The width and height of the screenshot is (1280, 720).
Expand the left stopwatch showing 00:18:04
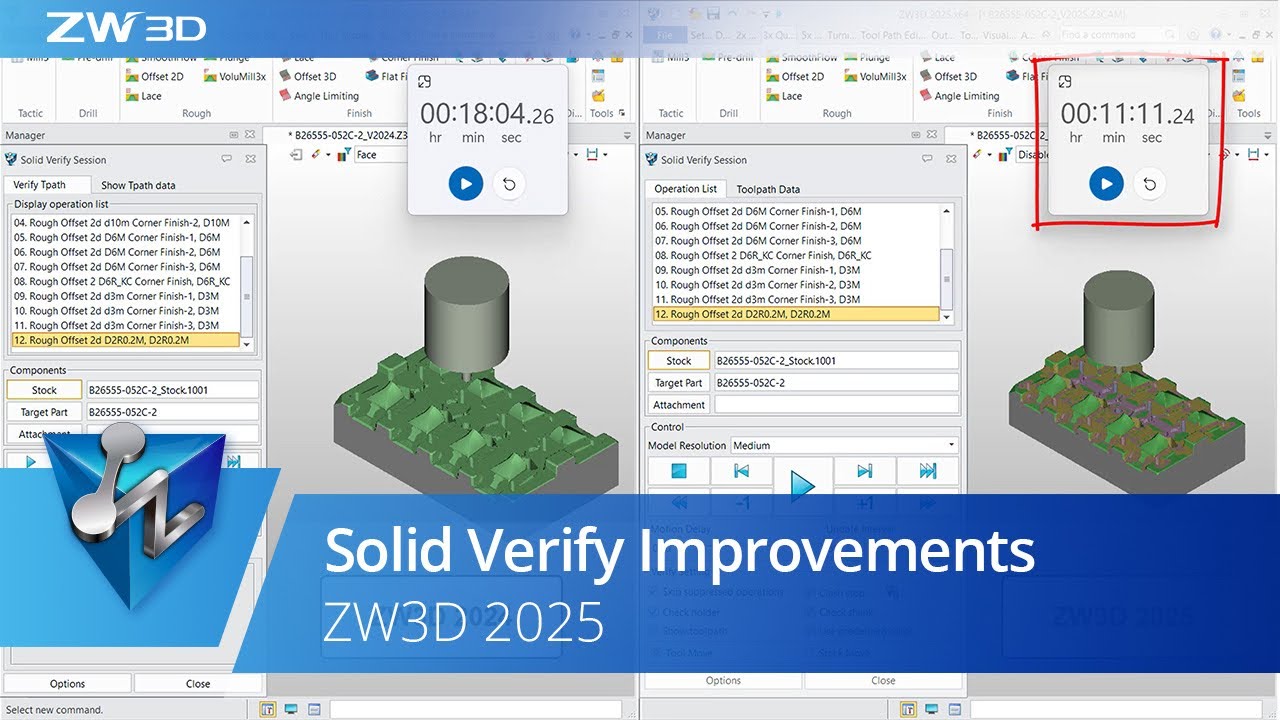click(424, 82)
